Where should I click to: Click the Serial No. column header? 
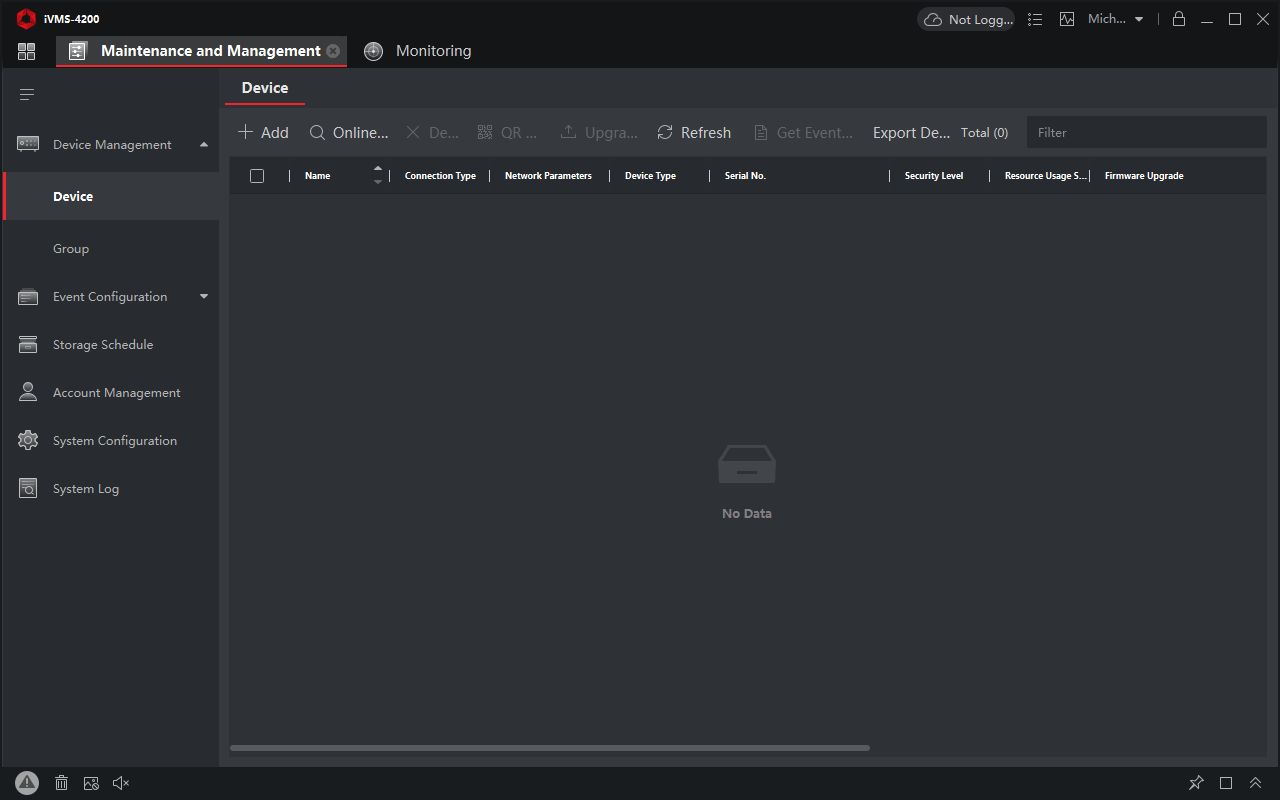coord(745,176)
